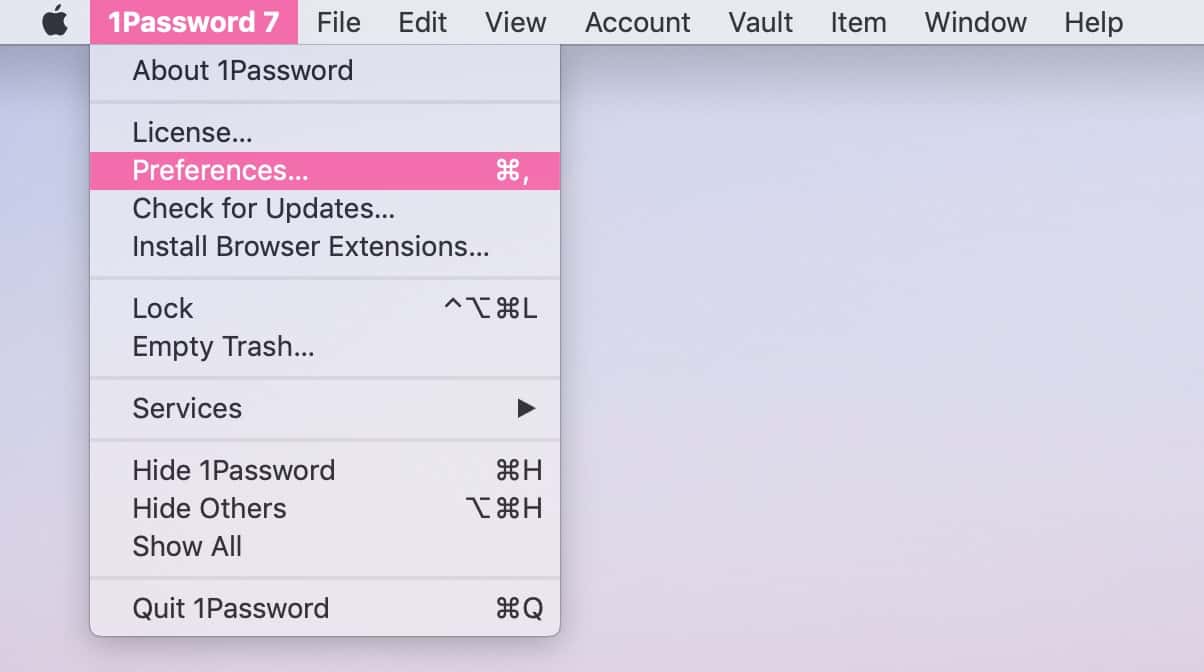Lock 1Password via the Lock entry
Viewport: 1204px width, 672px height.
[325, 308]
